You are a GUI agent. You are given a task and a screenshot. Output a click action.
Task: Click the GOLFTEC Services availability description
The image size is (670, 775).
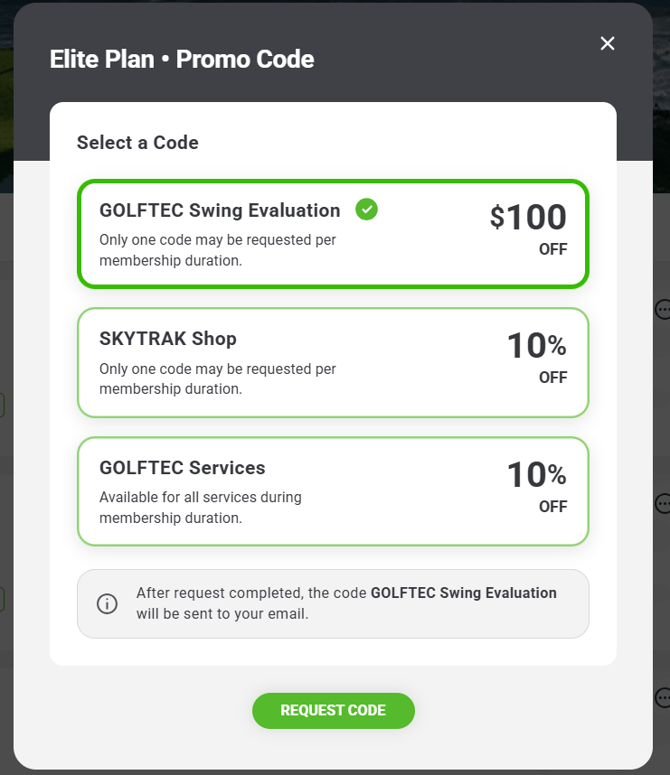(200, 507)
